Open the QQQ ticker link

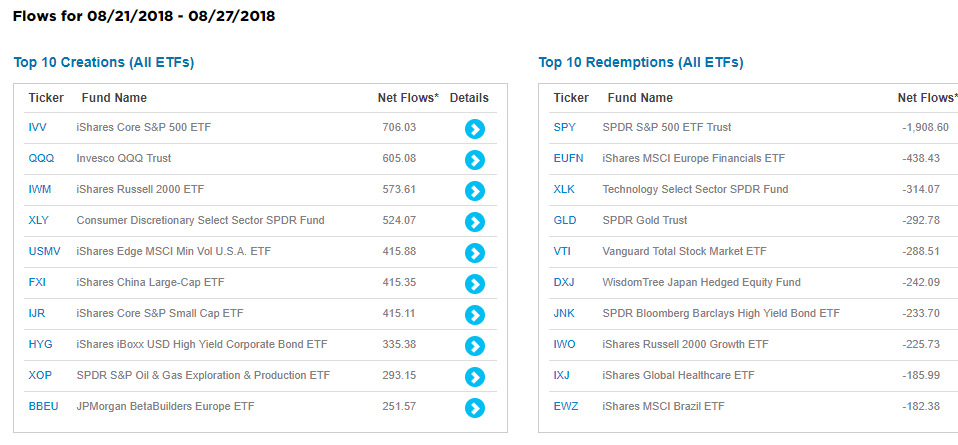pos(41,158)
